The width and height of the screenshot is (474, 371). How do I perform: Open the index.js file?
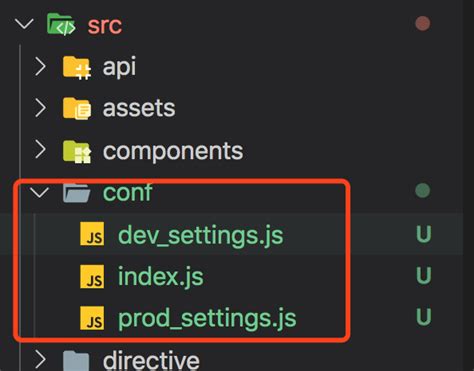161,277
